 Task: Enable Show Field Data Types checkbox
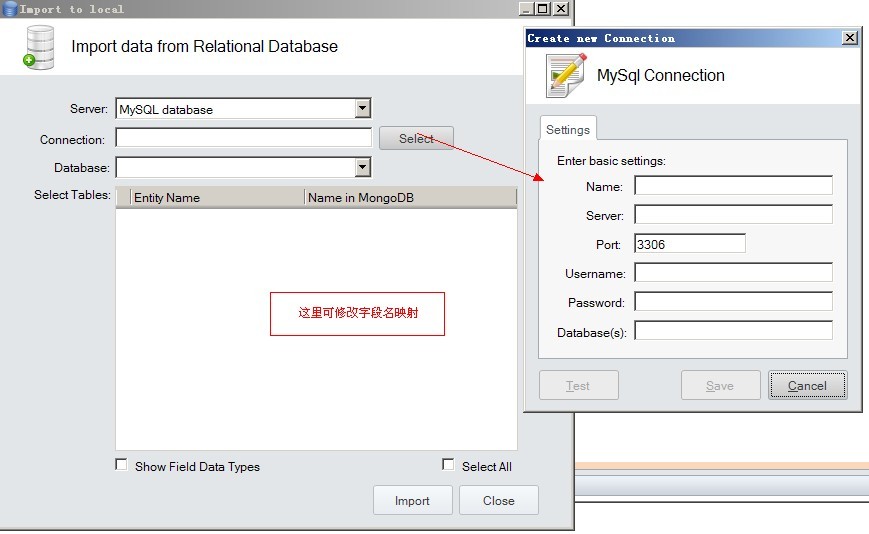pyautogui.click(x=121, y=464)
